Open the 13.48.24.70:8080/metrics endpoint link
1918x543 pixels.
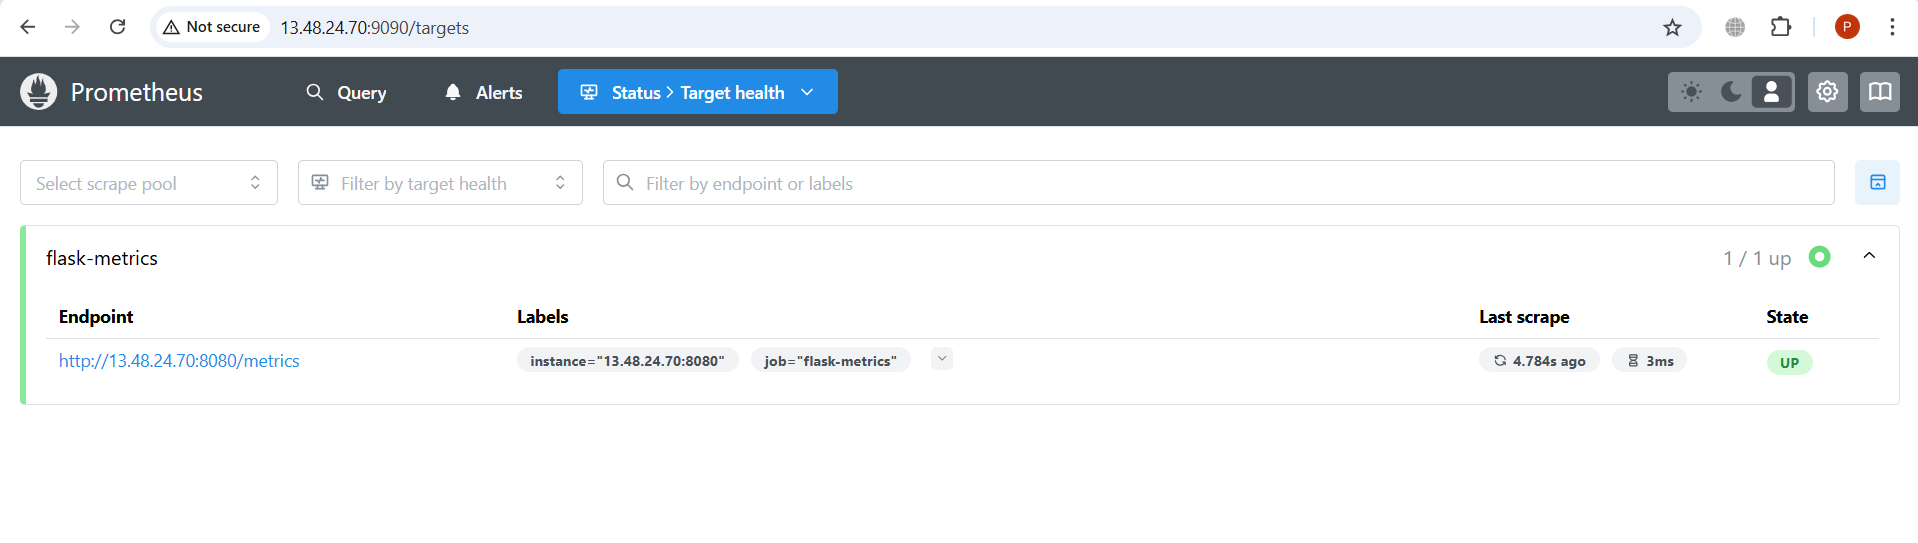[x=179, y=361]
